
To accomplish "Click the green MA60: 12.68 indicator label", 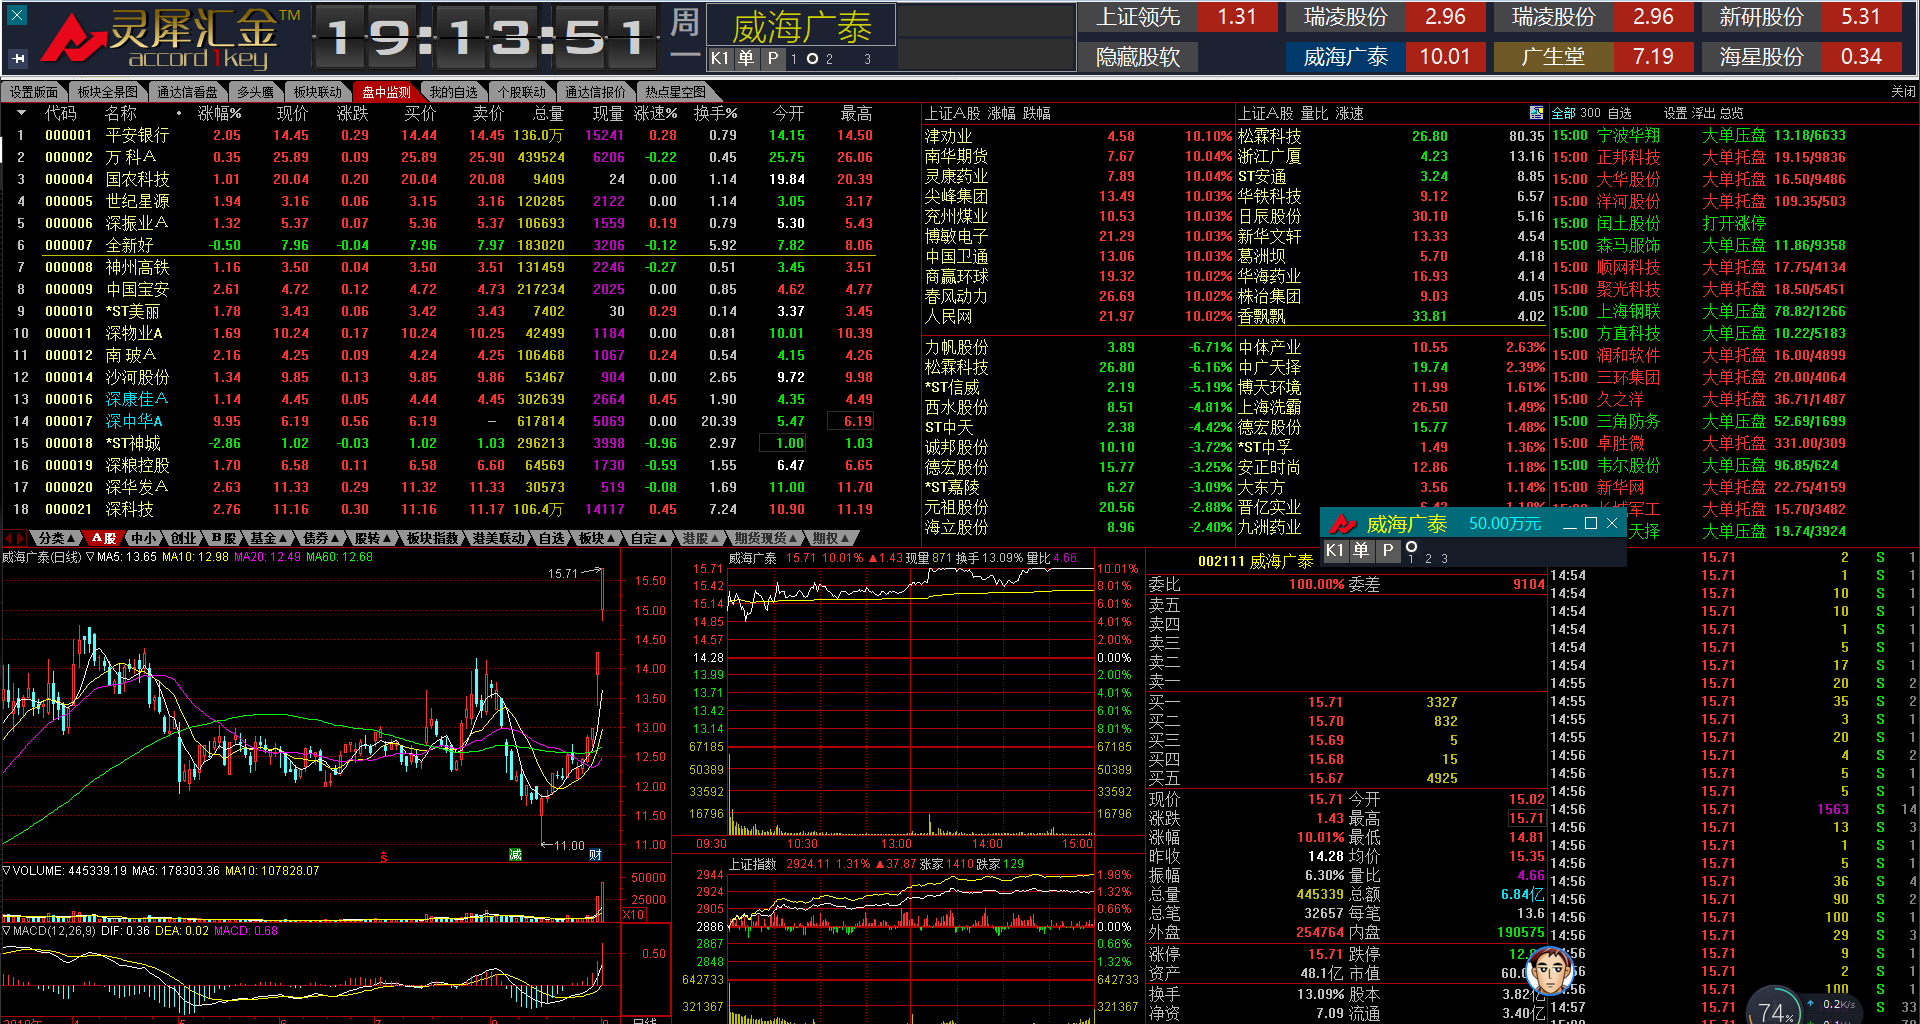I will [339, 557].
